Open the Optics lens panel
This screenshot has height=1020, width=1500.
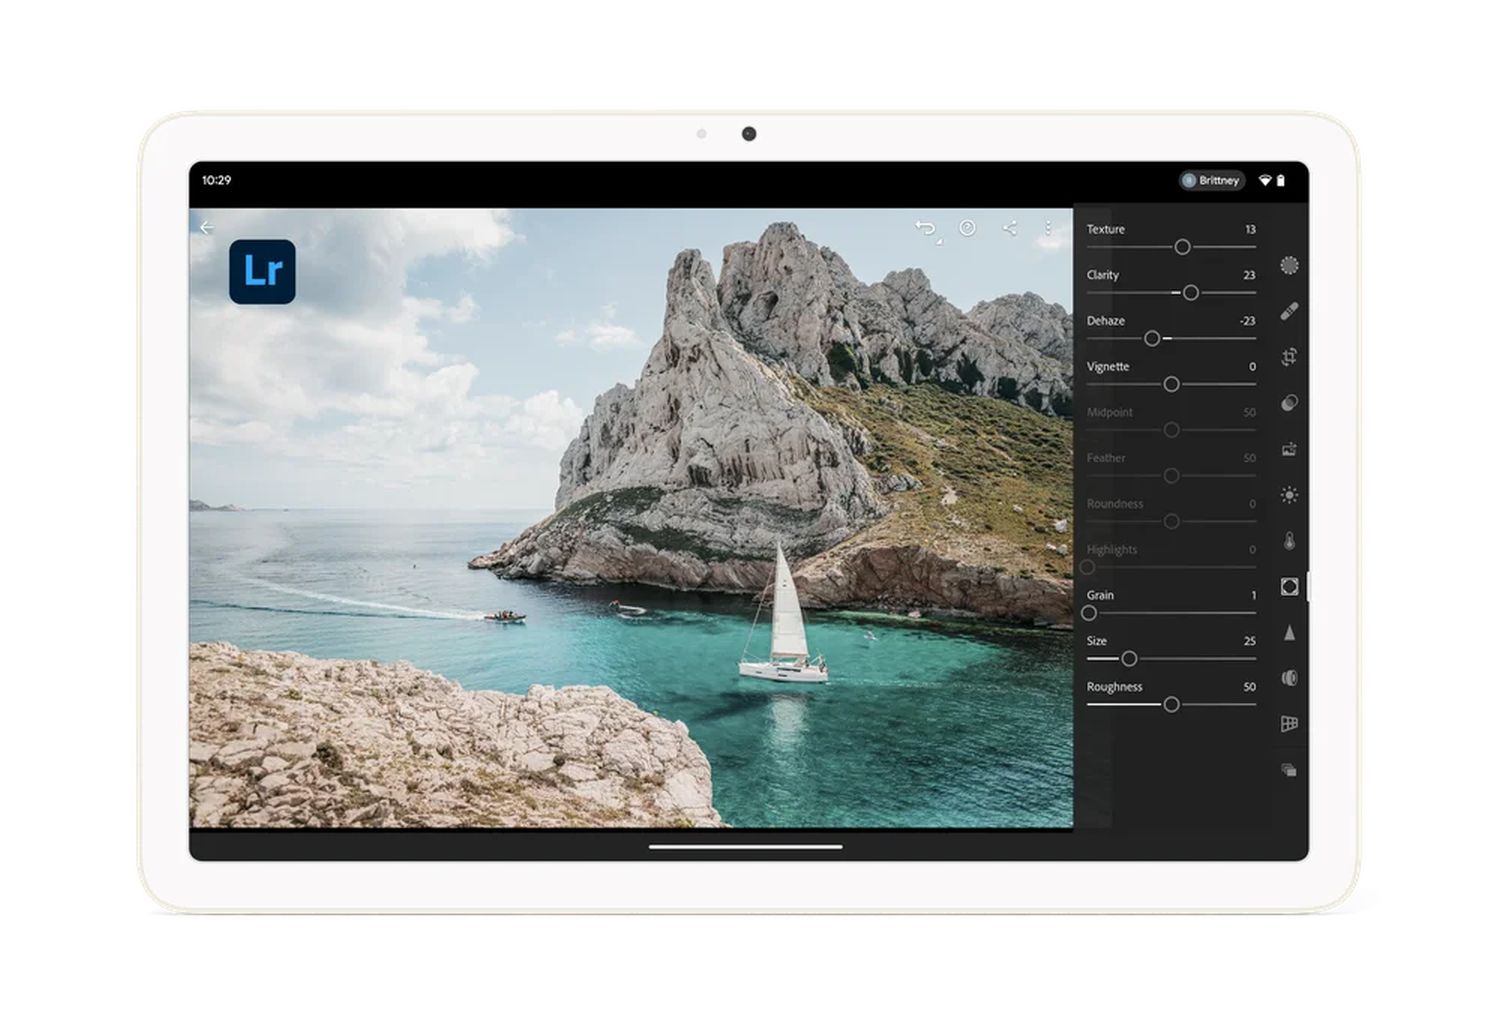[x=1289, y=679]
